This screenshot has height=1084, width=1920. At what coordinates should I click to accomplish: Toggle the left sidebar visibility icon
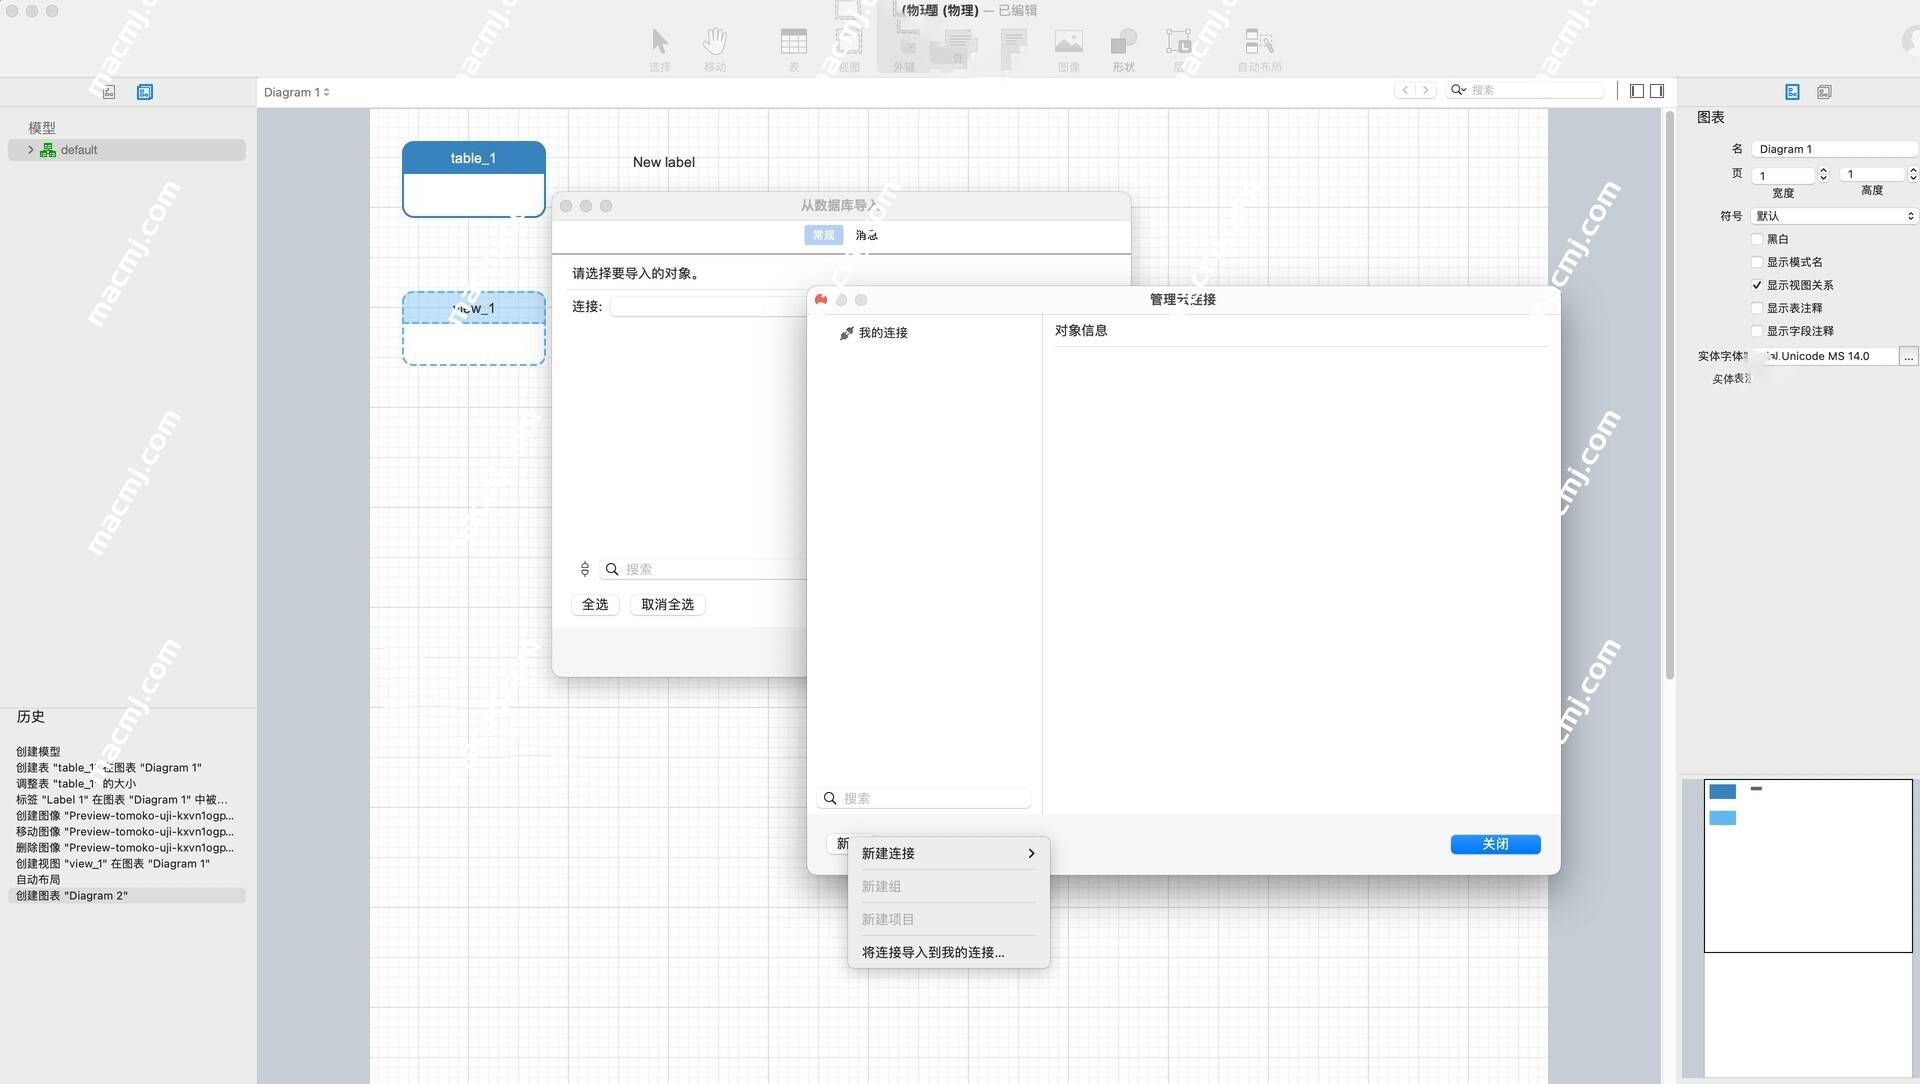click(x=1637, y=91)
